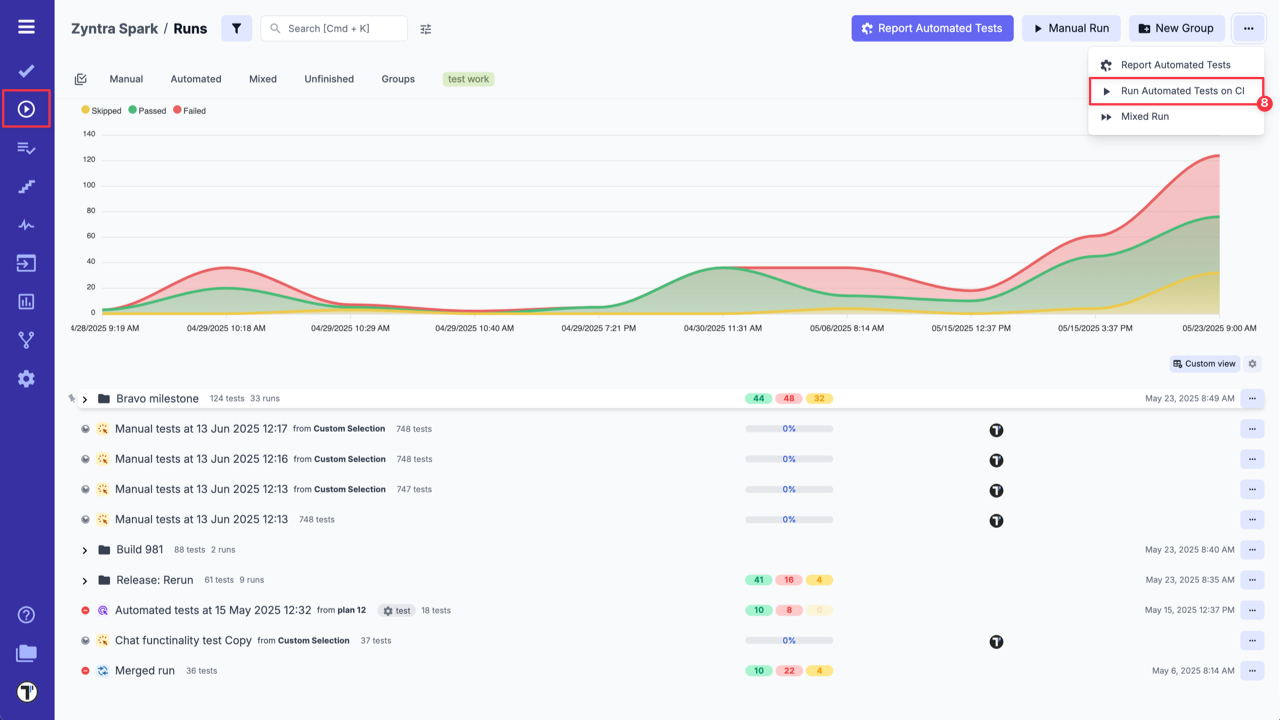Open the Analytics chart icon in the sidebar
The height and width of the screenshot is (720, 1280).
(x=26, y=301)
